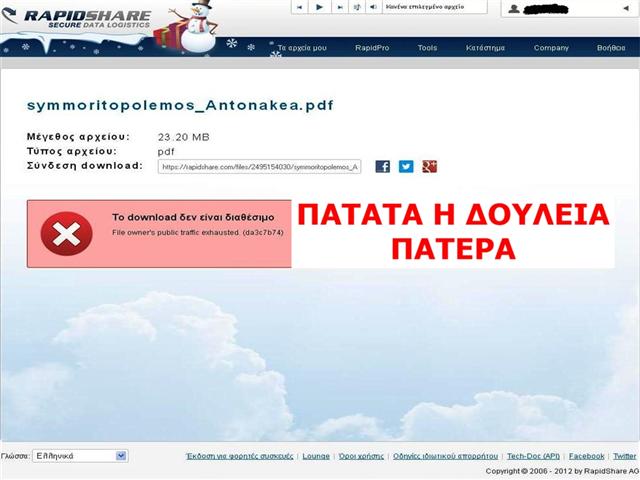
Task: Click the download link URL field
Action: point(260,166)
